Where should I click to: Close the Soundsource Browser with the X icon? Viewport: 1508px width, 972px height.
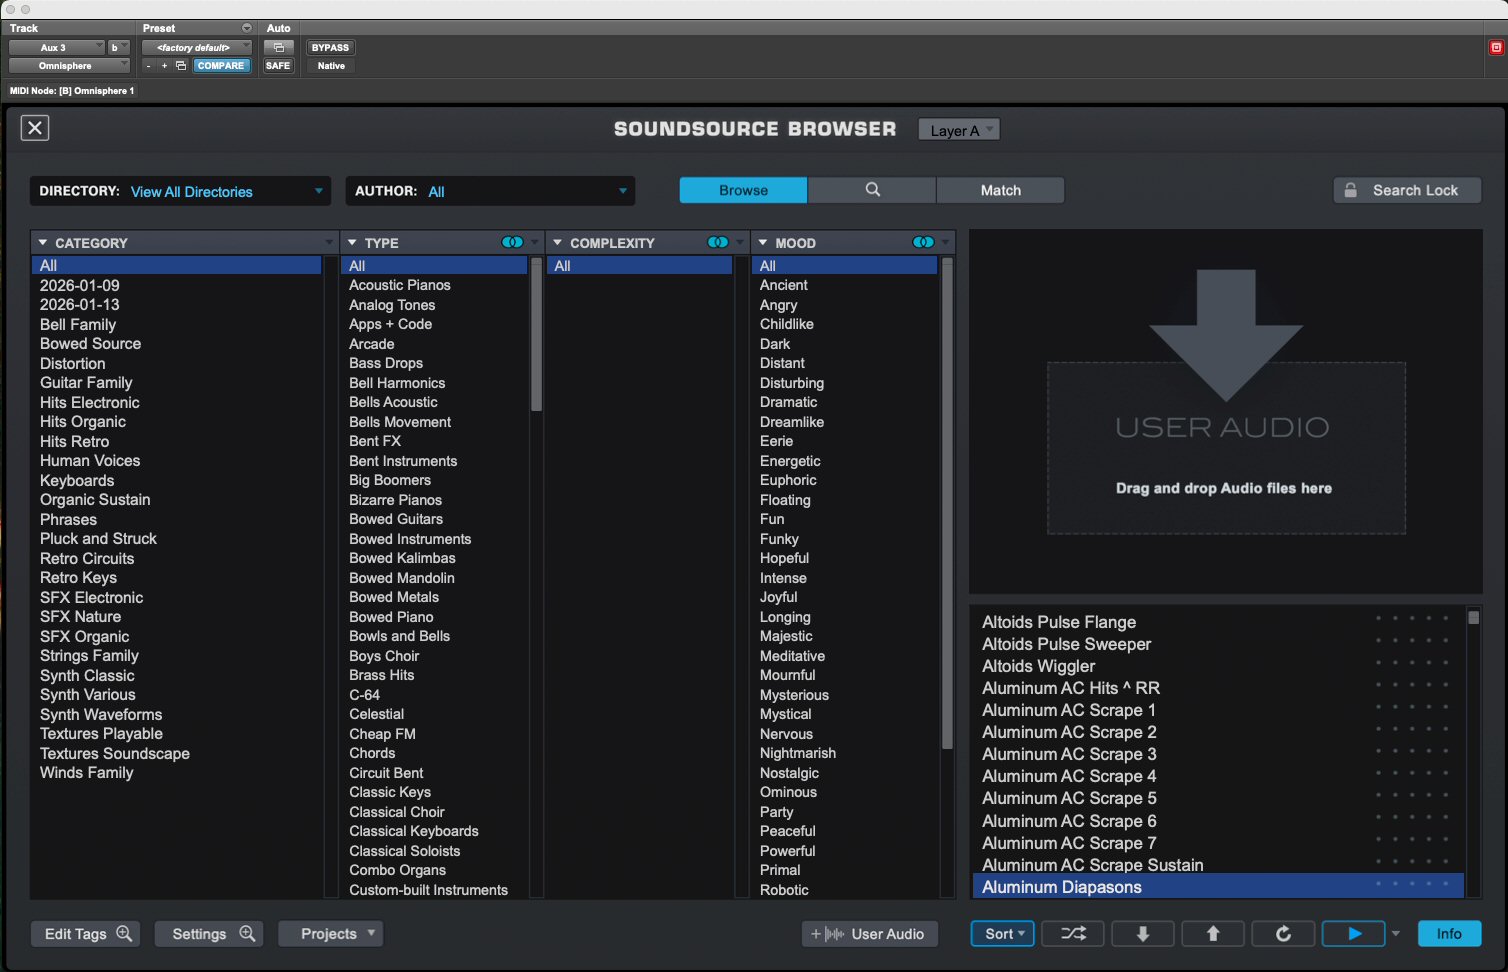pos(35,128)
